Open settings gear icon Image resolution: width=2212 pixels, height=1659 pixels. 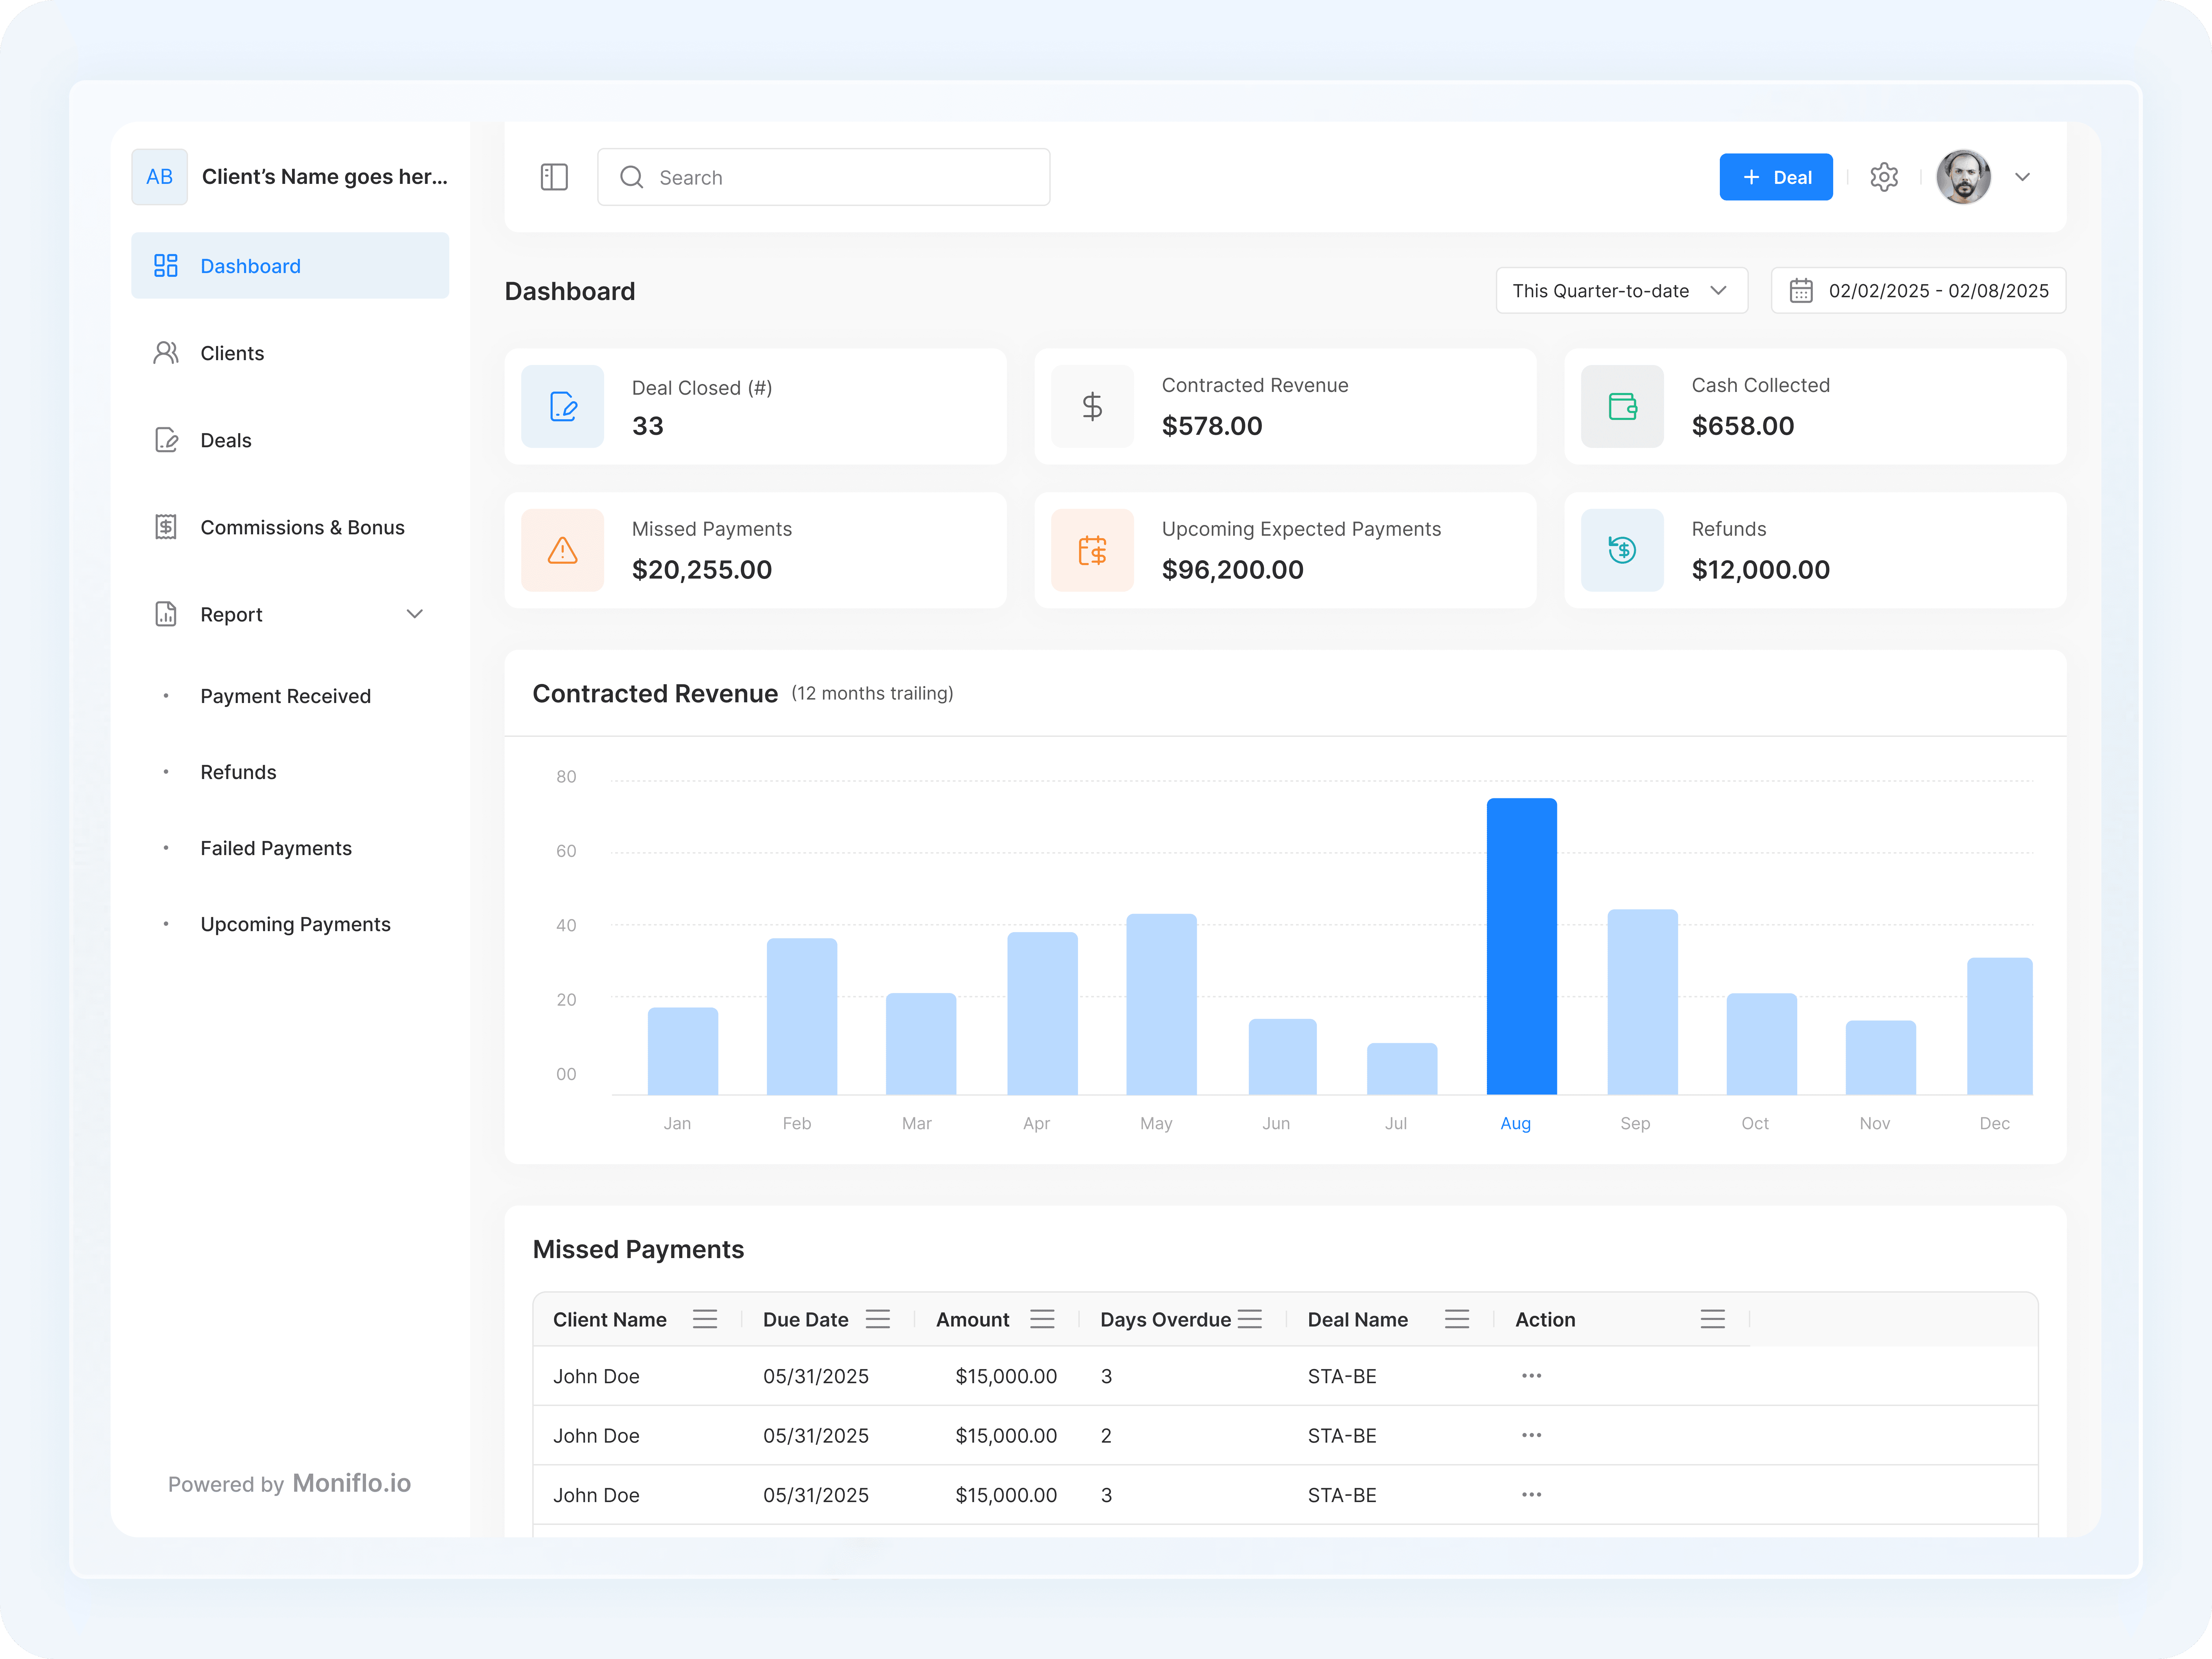1884,177
